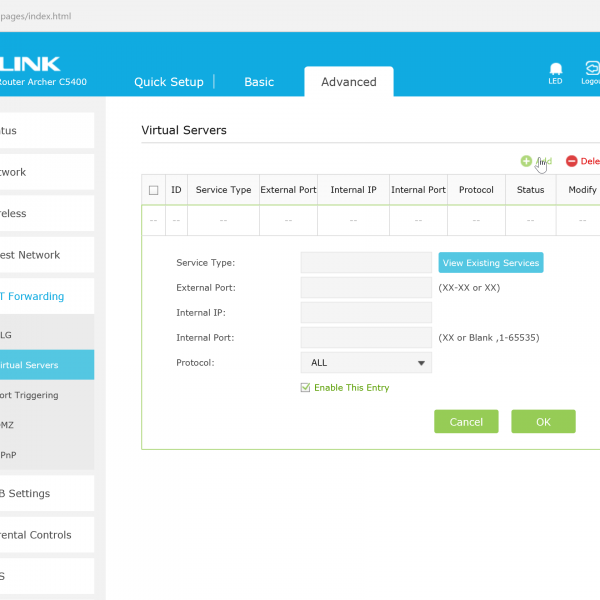Open Parental Controls in sidebar
Image resolution: width=600 pixels, height=600 pixels.
pos(40,535)
